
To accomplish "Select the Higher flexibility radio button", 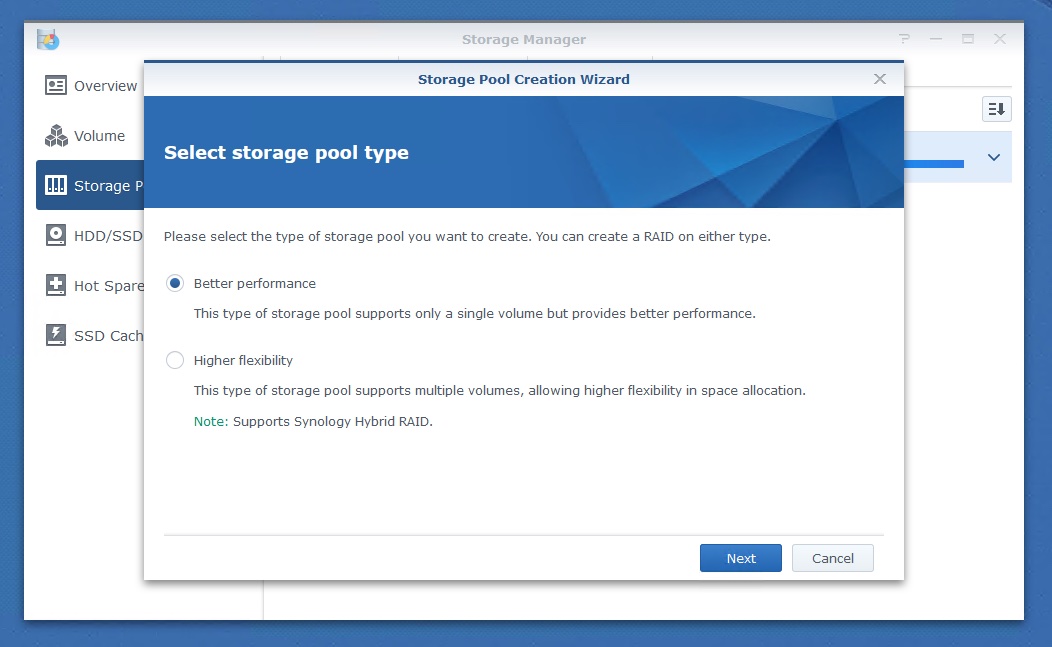I will (175, 360).
